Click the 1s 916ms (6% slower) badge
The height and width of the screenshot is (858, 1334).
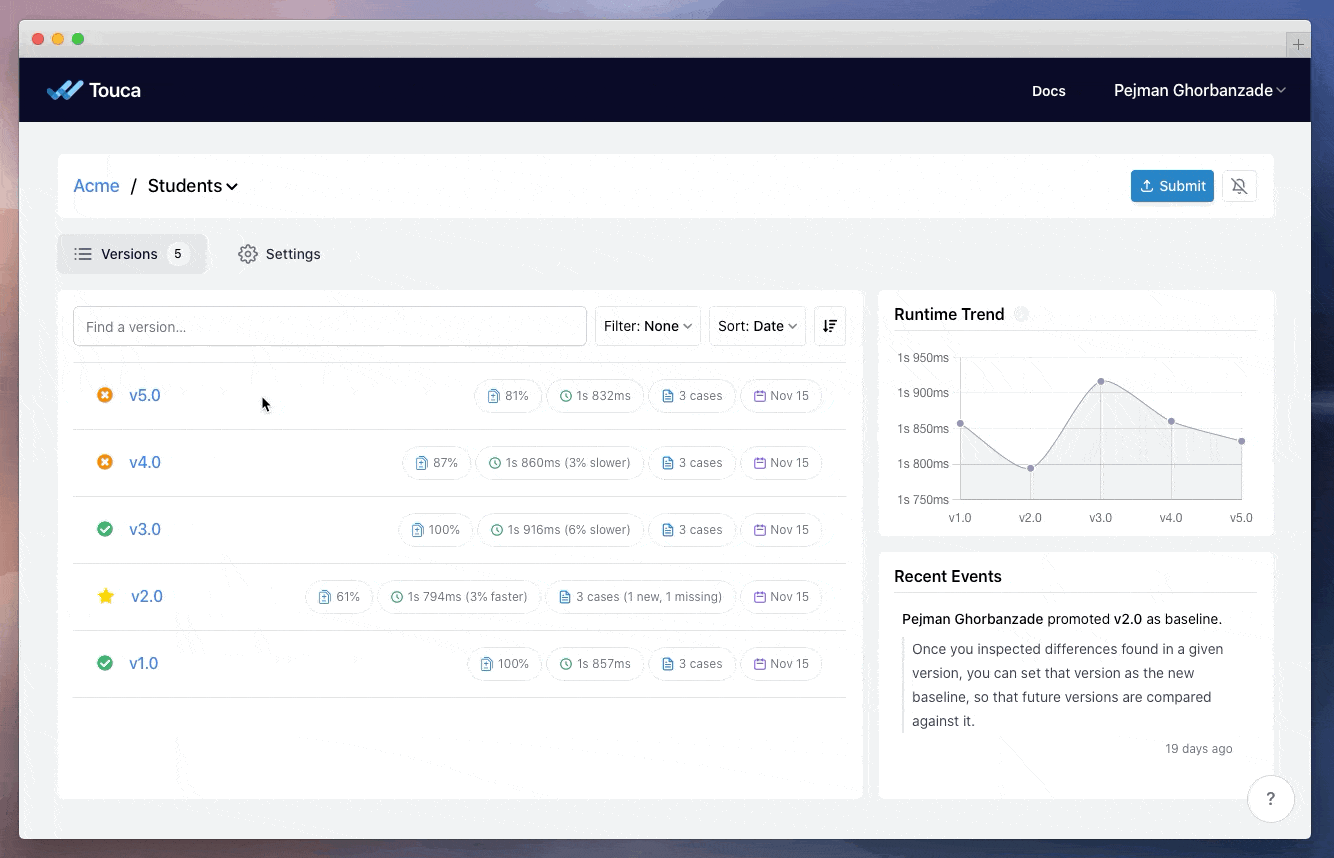pyautogui.click(x=560, y=530)
